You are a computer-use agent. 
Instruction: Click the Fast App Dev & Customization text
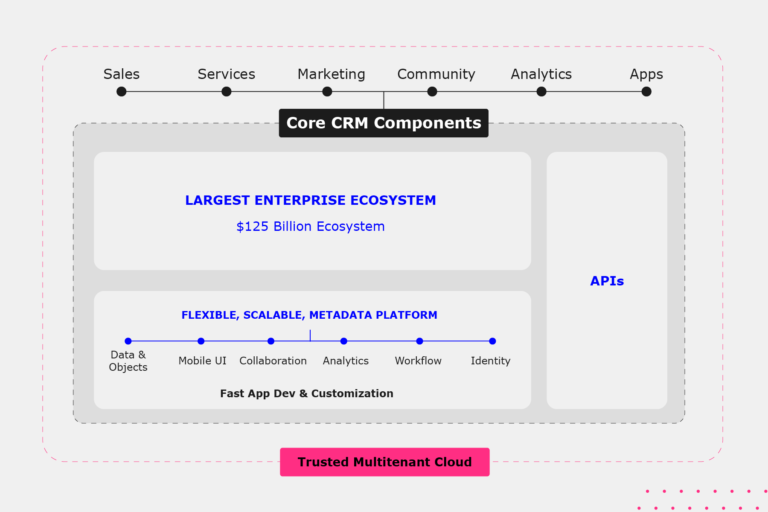pyautogui.click(x=306, y=394)
